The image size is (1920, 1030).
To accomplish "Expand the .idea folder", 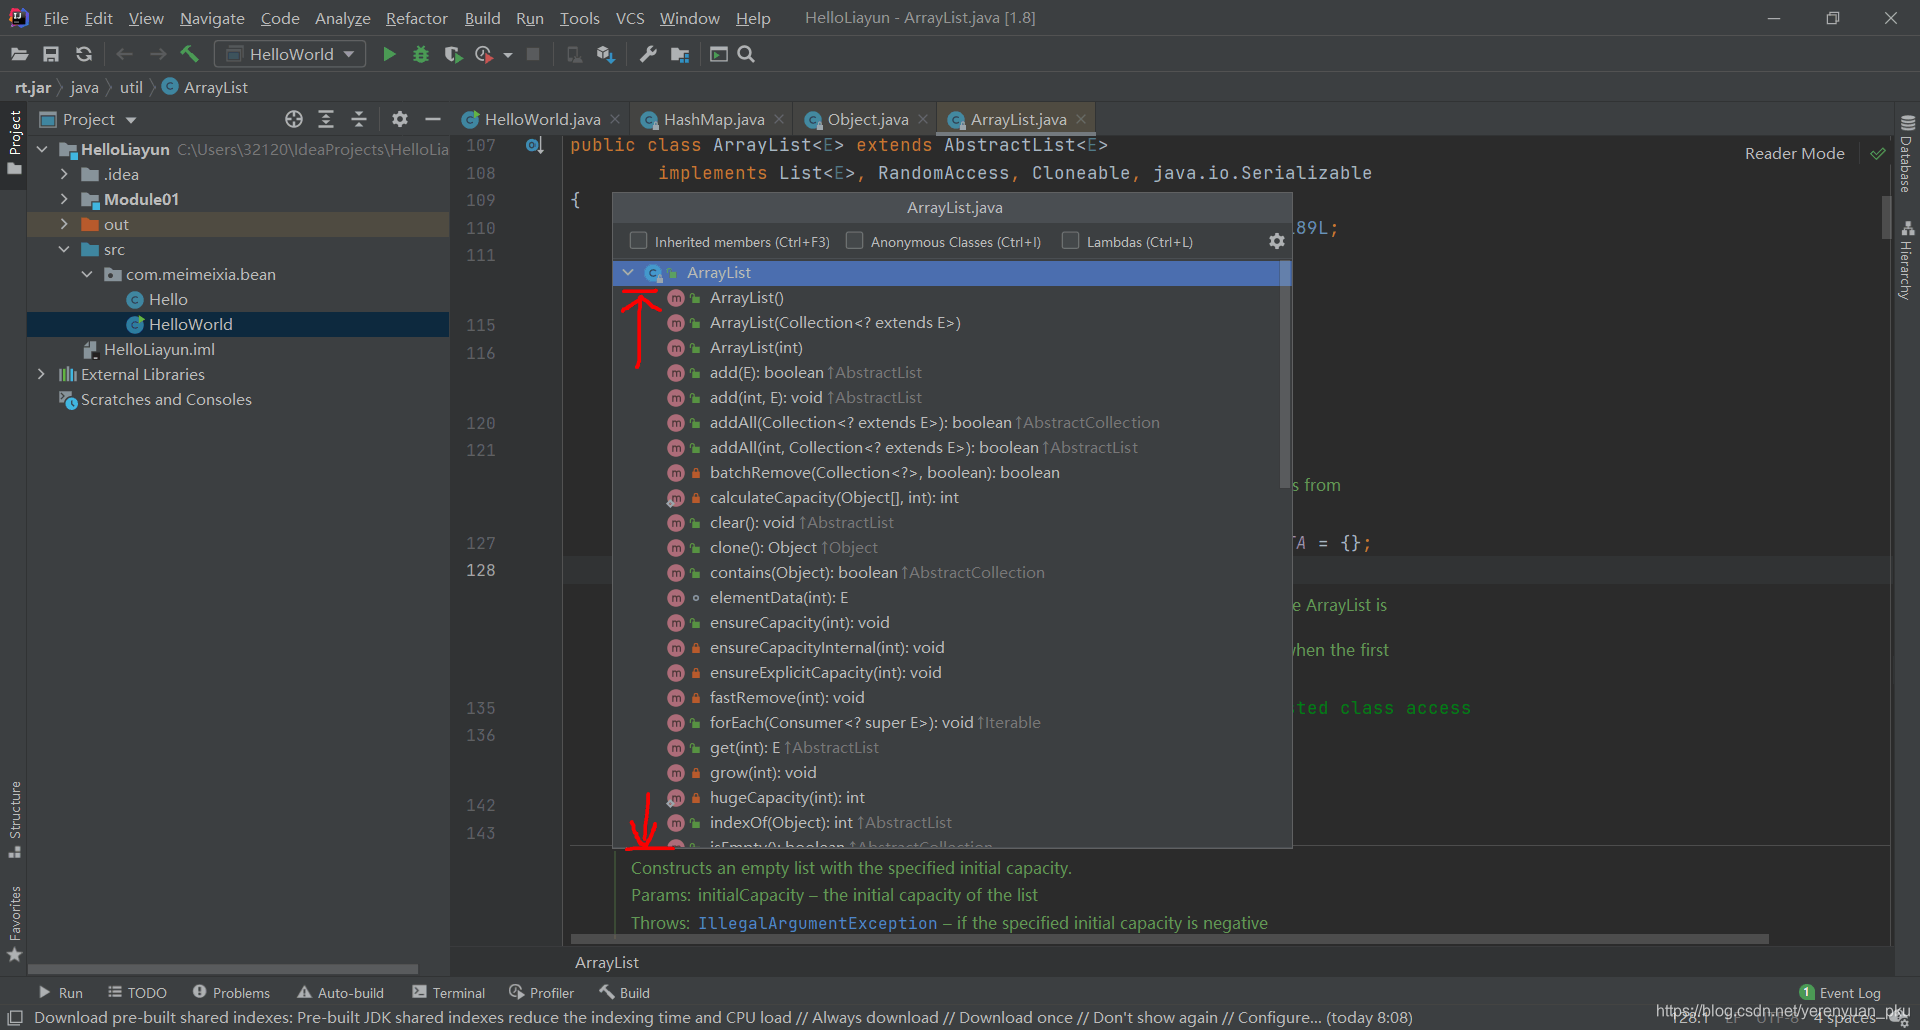I will pos(64,174).
